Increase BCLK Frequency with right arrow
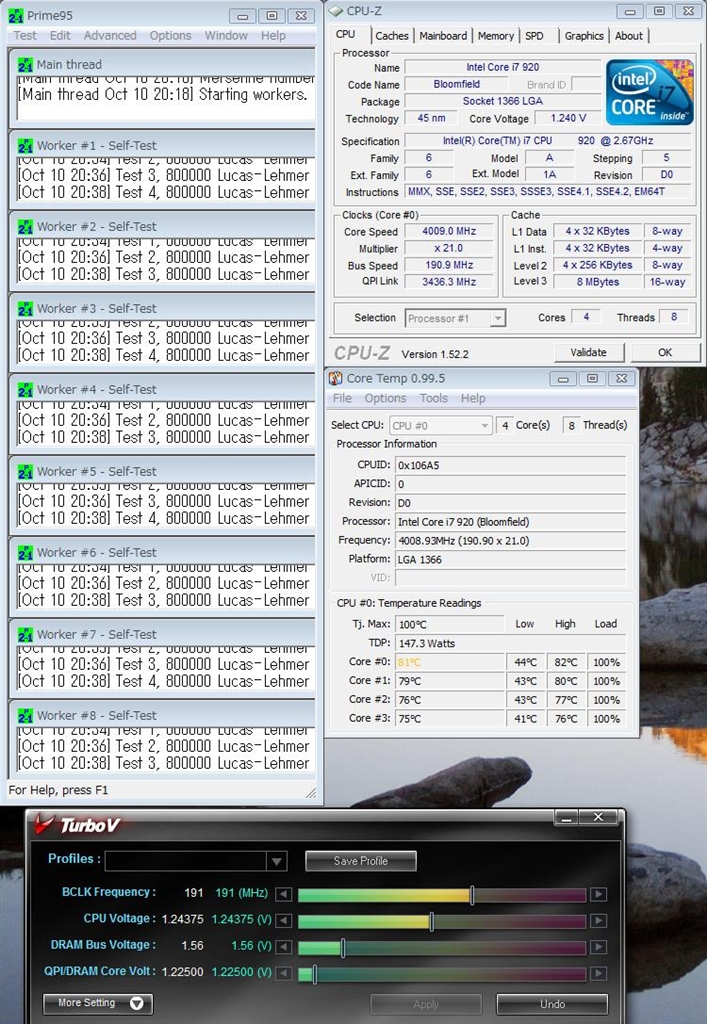Screen dimensions: 707x1024 pyautogui.click(x=599, y=894)
